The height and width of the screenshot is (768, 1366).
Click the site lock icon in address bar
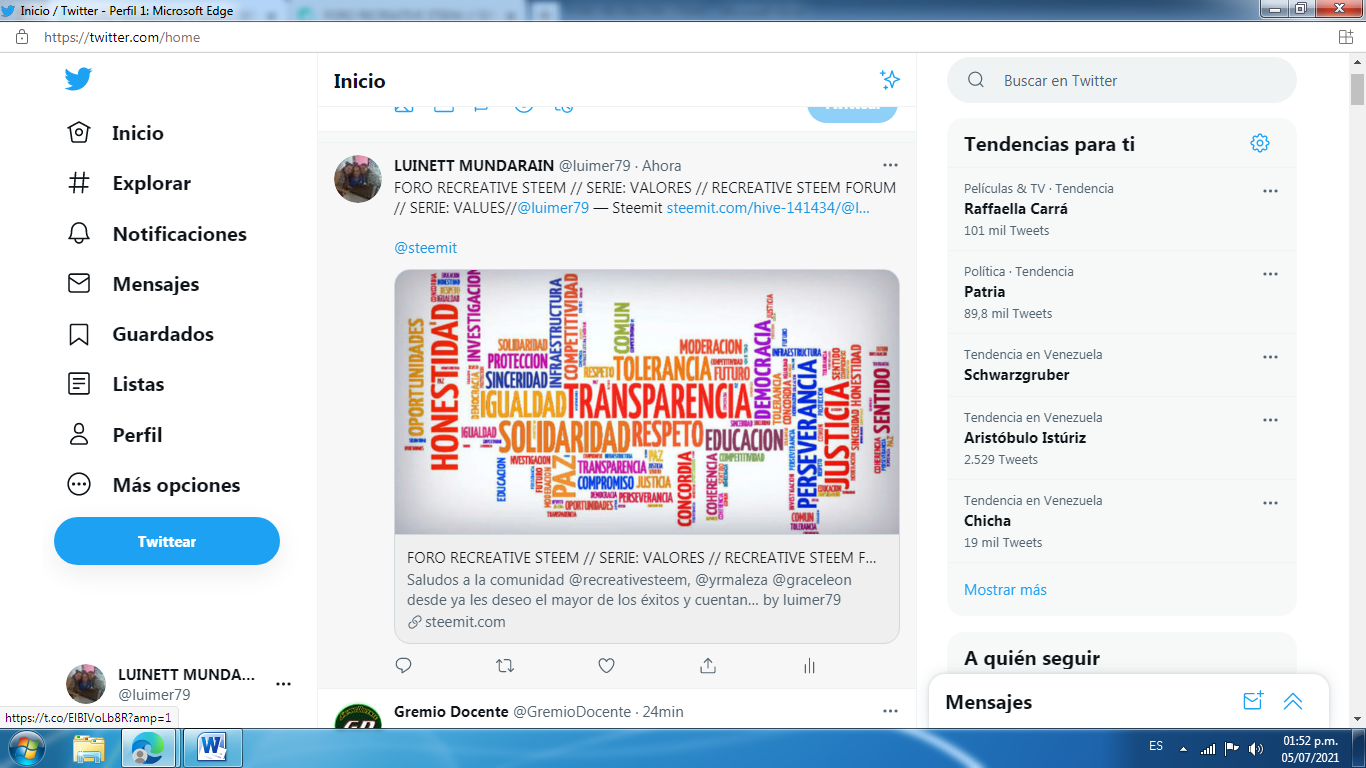click(x=22, y=37)
